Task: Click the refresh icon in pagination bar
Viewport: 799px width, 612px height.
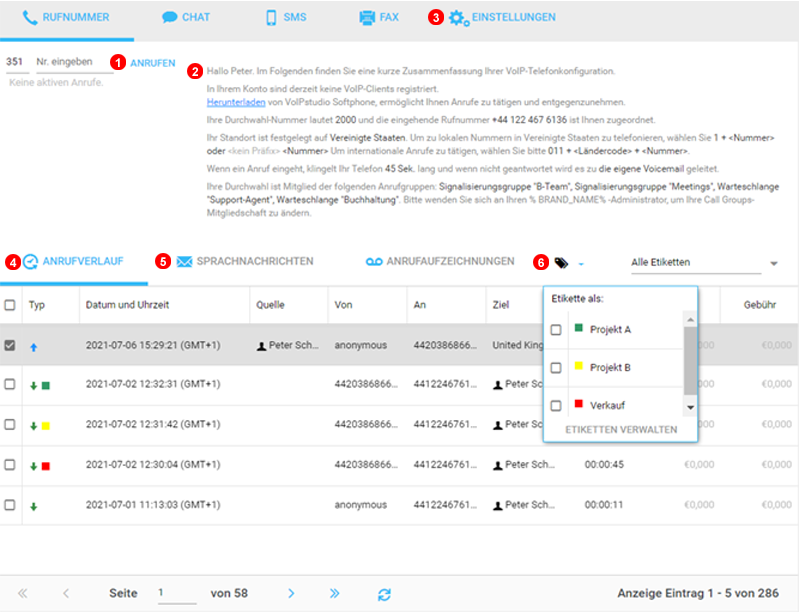Action: [x=384, y=594]
